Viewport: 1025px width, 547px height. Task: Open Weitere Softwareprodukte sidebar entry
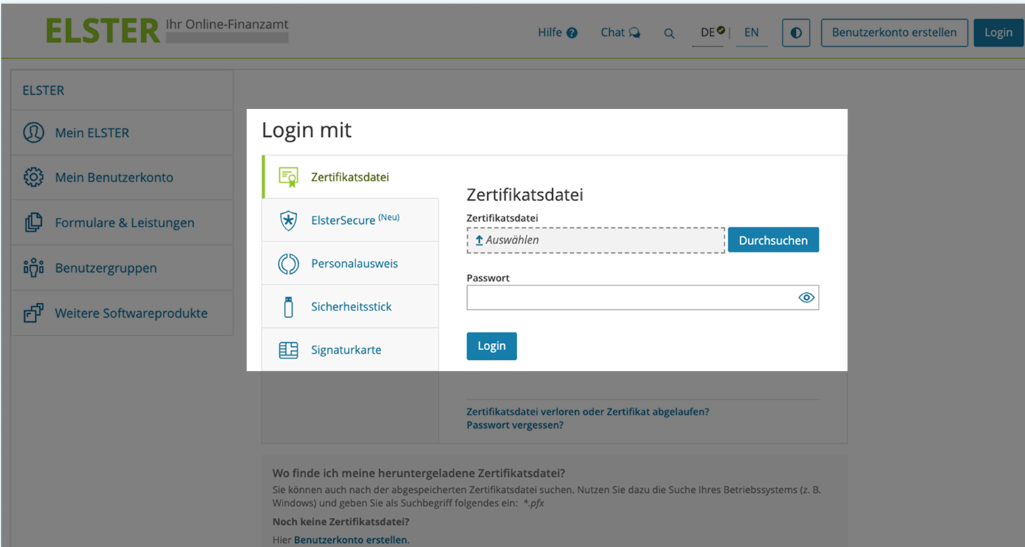[122, 313]
